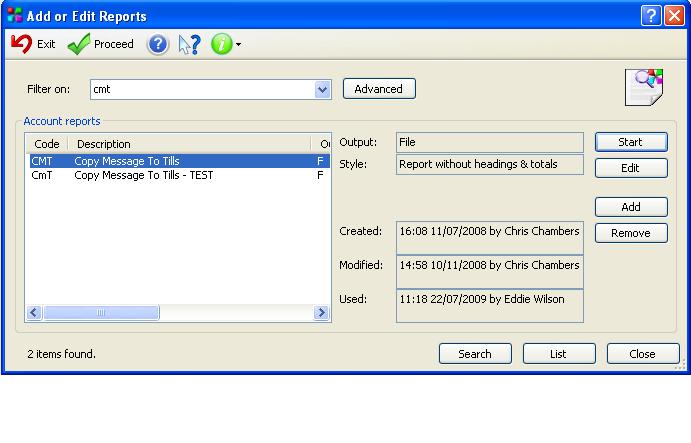691x443 pixels.
Task: Activate the What's This pointer help icon
Action: (189, 44)
